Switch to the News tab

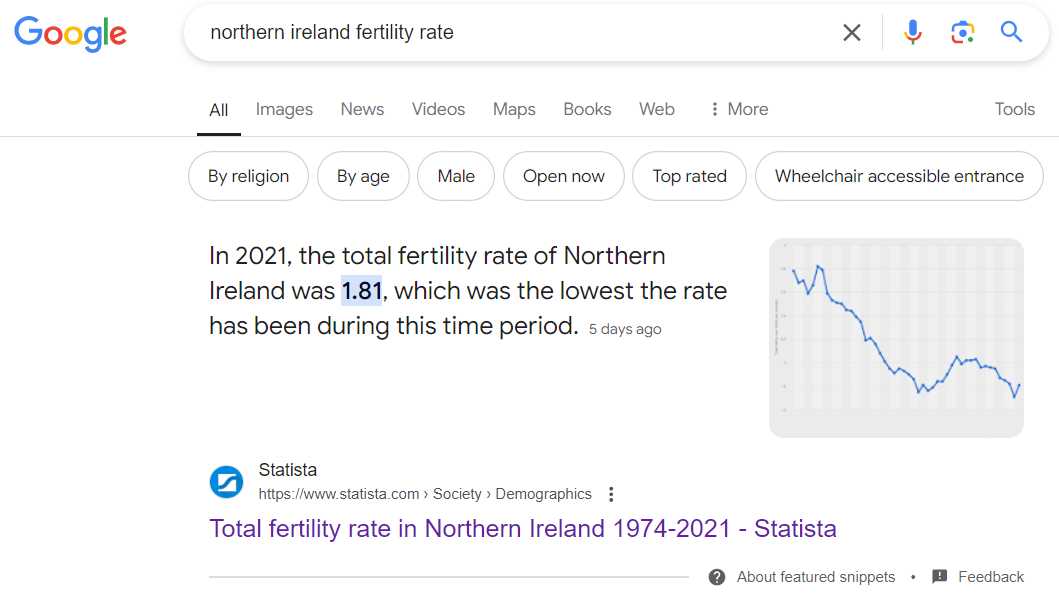point(362,110)
